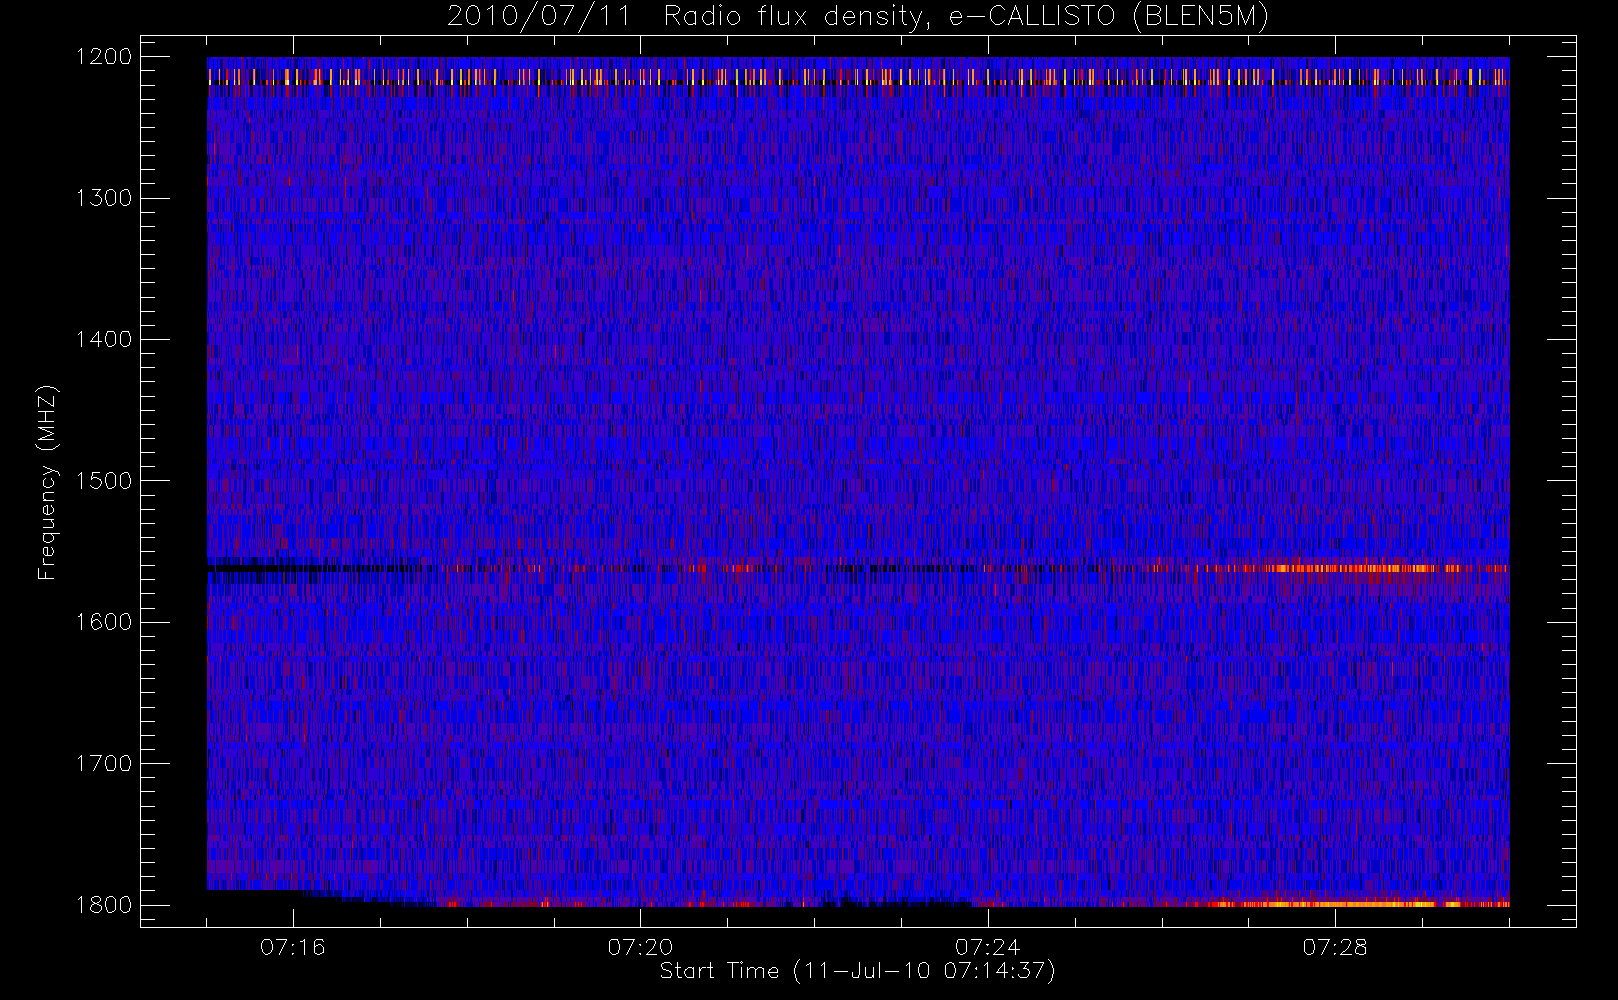This screenshot has height=1000, width=1618.
Task: Select the 1300 frequency tick label
Action: click(x=104, y=198)
